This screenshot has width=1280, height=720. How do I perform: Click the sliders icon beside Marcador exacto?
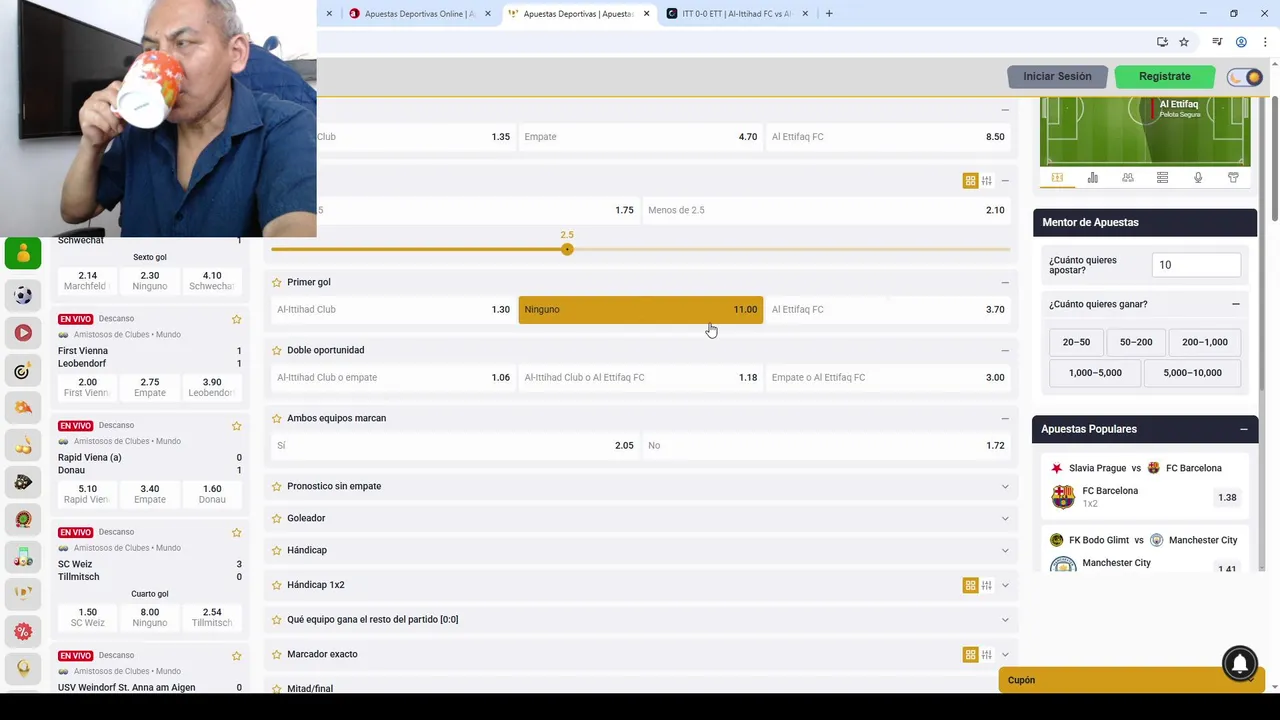986,654
